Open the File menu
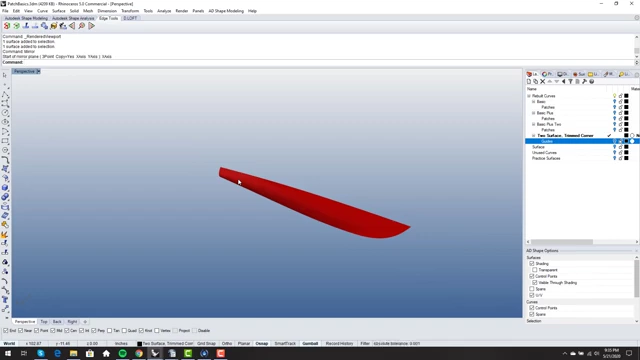This screenshot has height=360, width=640. (5, 11)
